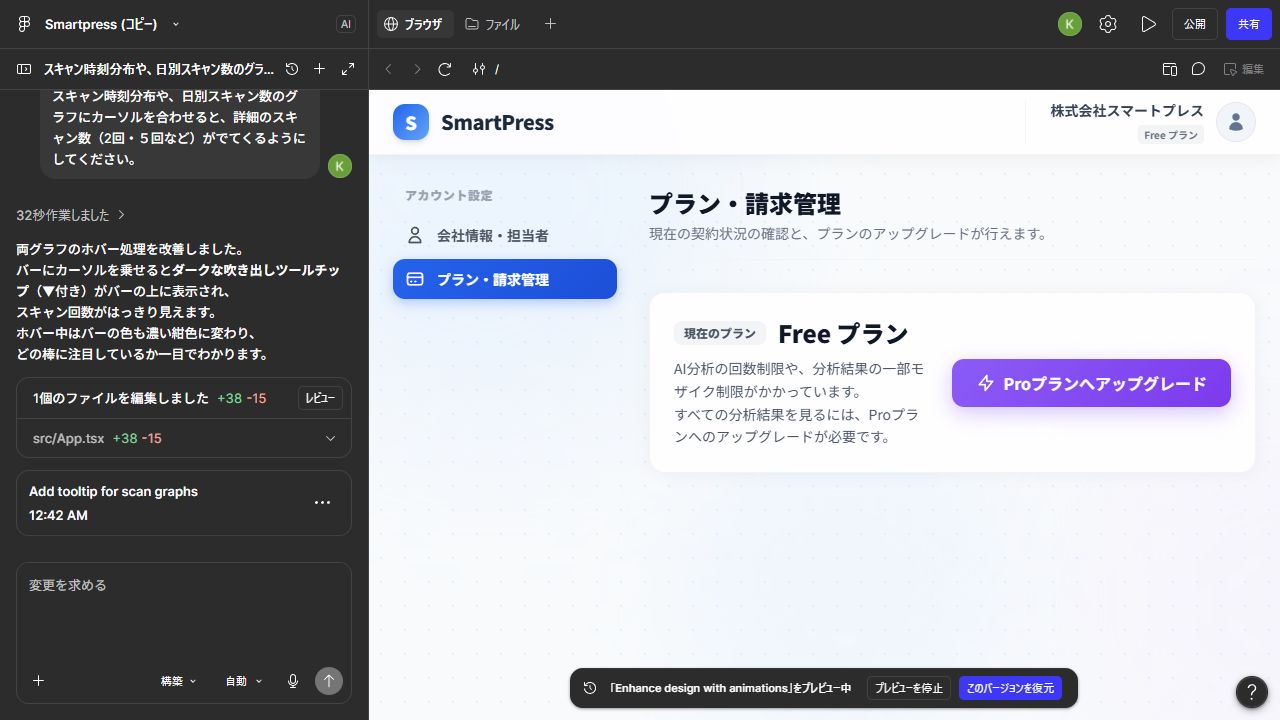
Task: Open chat history clock icon
Action: [292, 69]
